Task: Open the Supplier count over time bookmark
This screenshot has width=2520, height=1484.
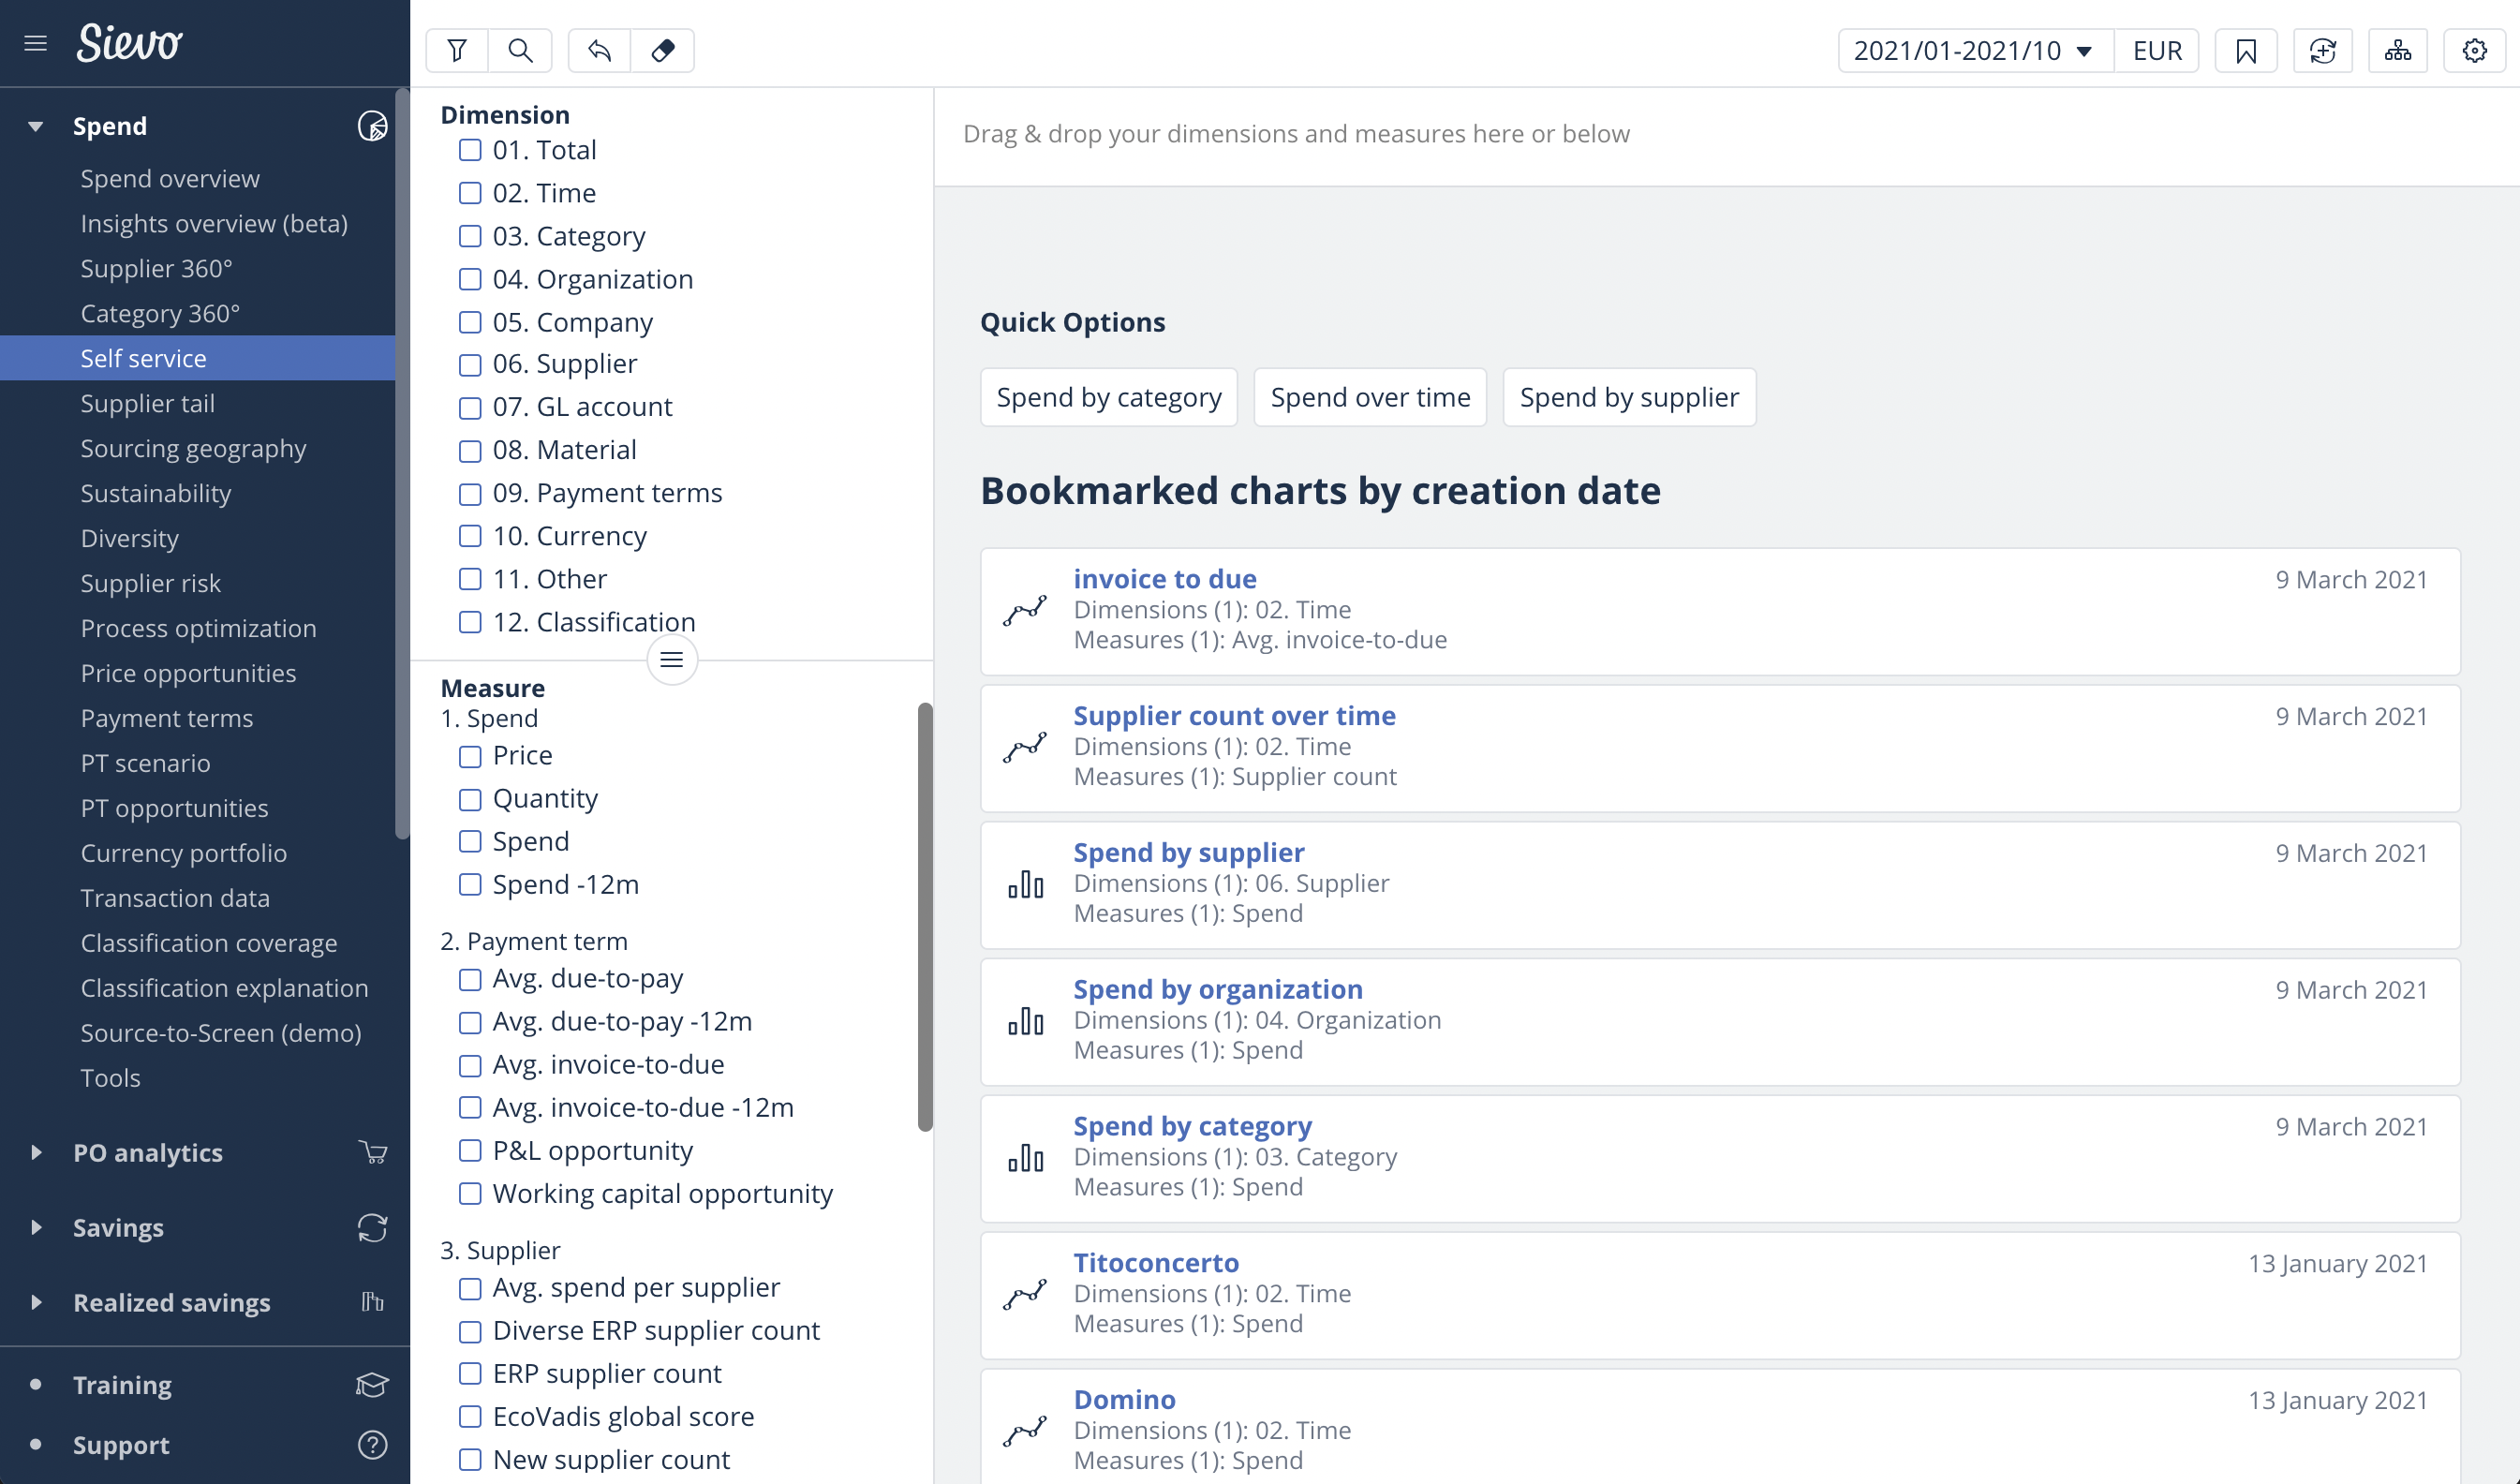Action: click(x=1234, y=716)
